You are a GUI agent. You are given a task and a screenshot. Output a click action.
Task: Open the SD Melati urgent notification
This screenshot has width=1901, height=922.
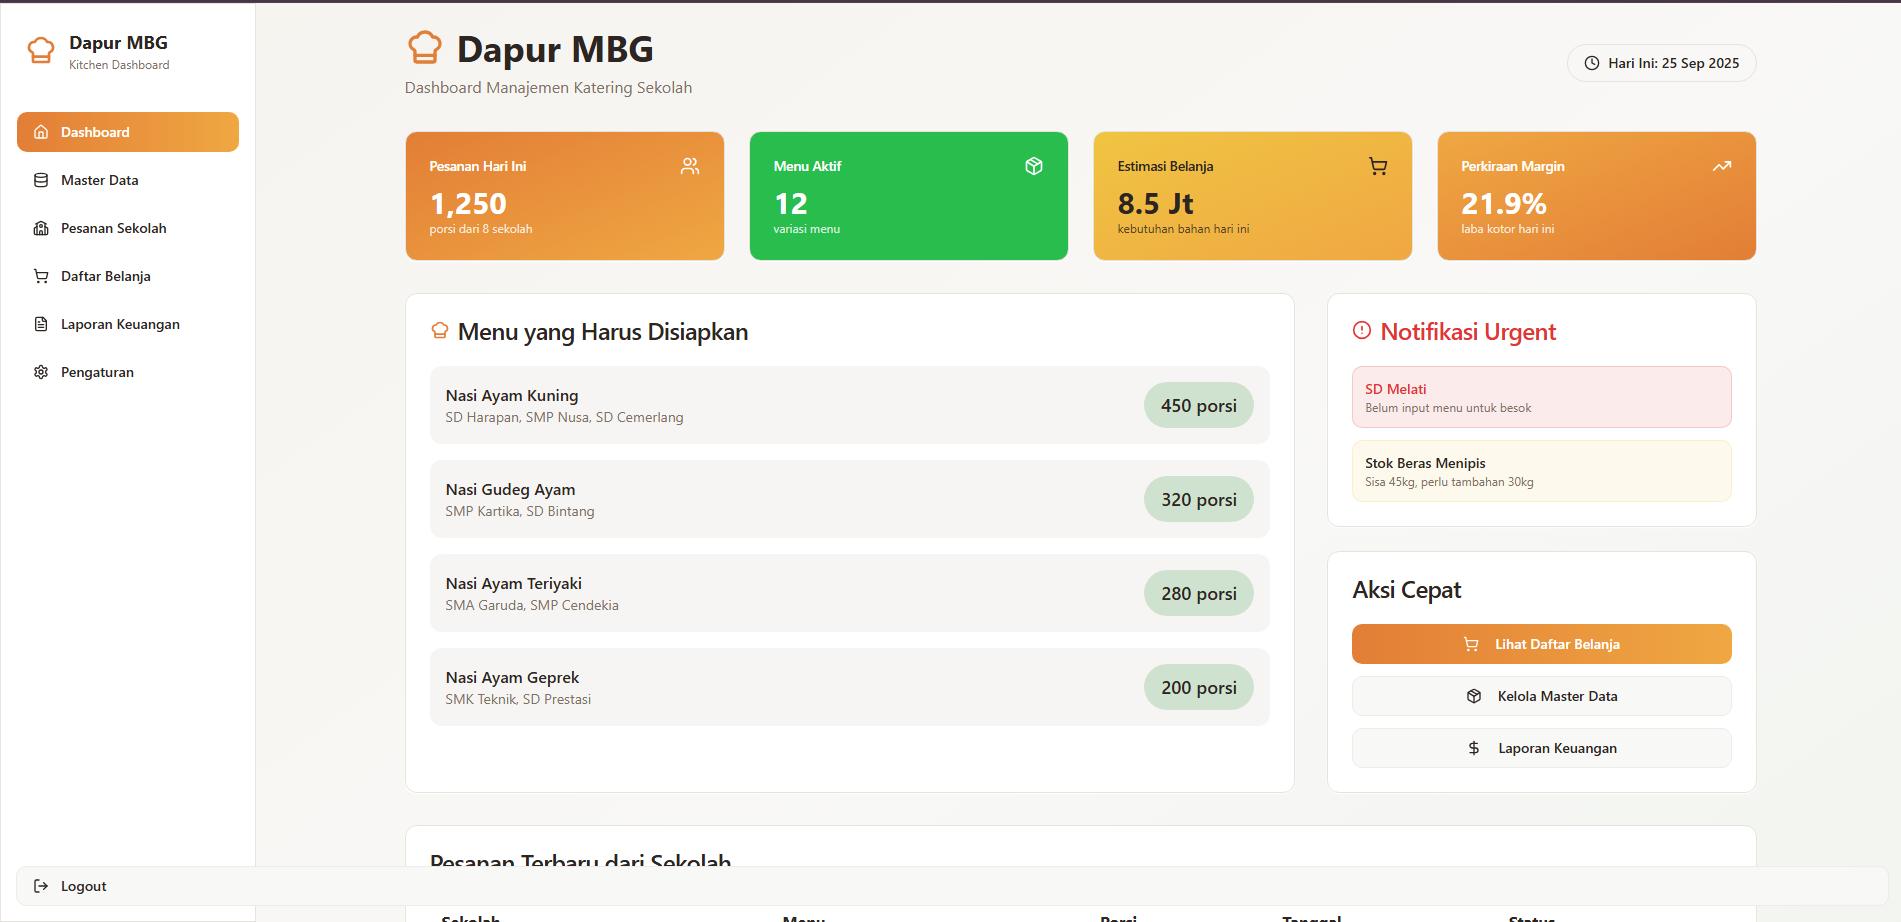(1541, 397)
